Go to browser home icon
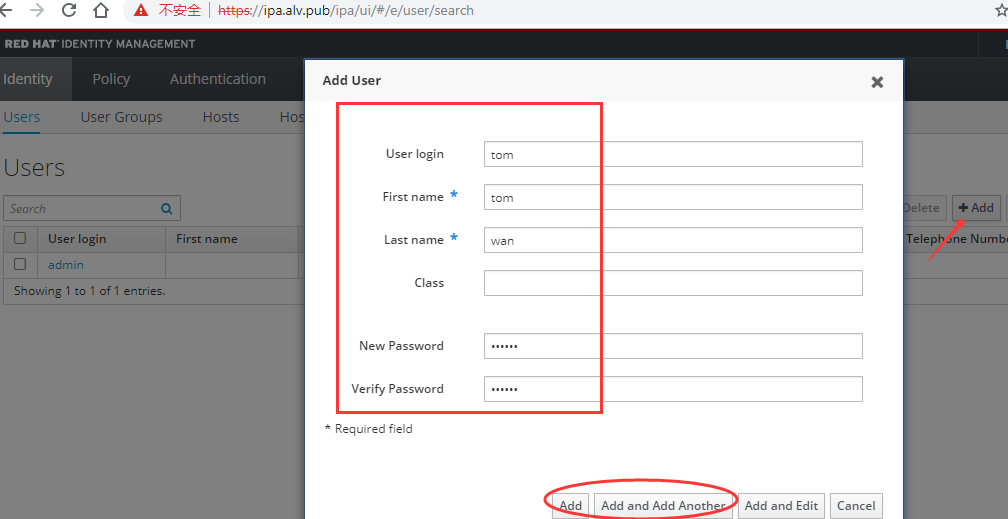Image resolution: width=1008 pixels, height=519 pixels. coord(101,10)
